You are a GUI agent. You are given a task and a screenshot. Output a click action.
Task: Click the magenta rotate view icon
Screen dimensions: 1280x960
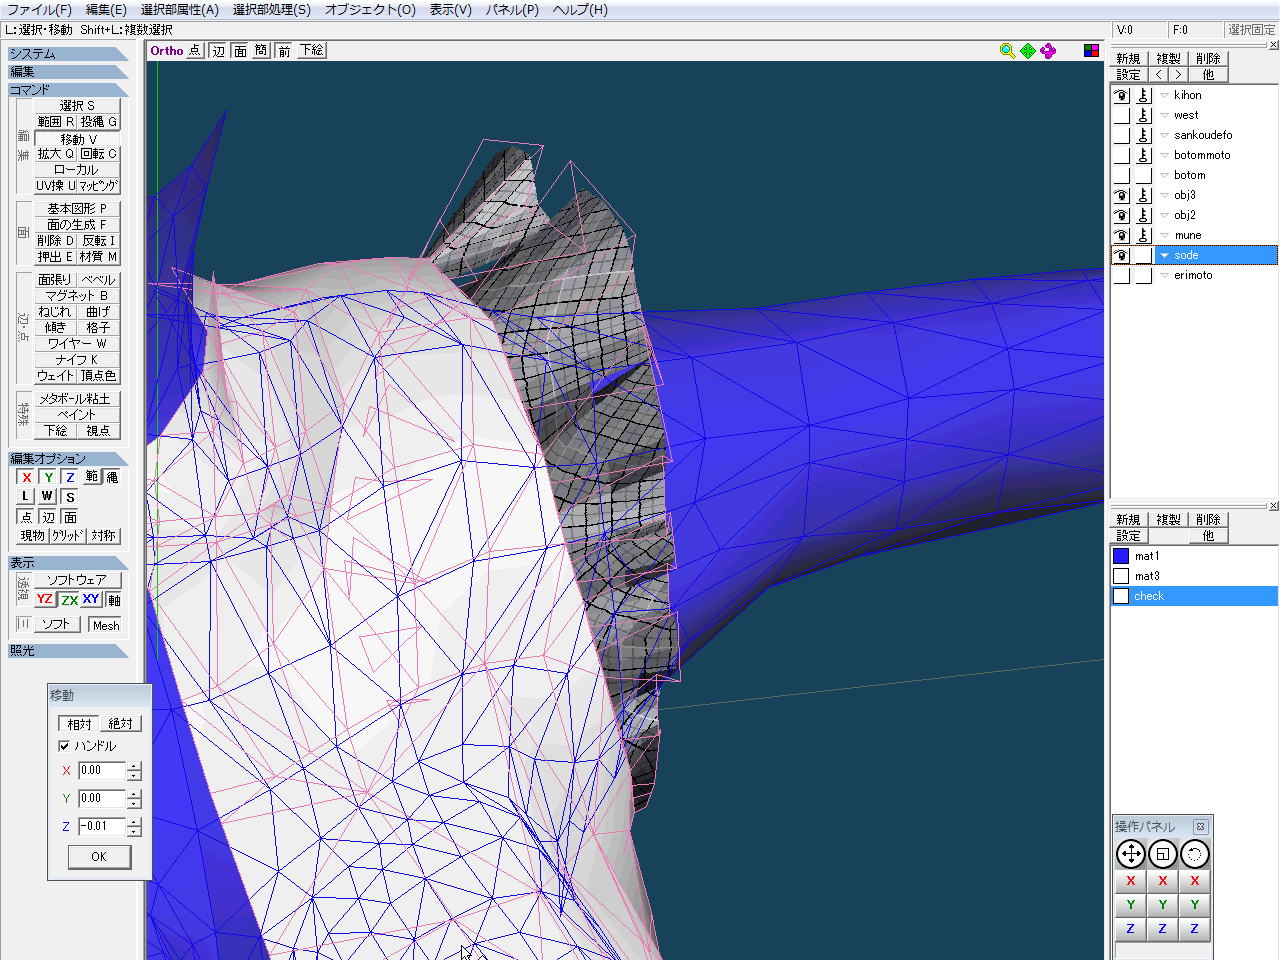(1048, 51)
